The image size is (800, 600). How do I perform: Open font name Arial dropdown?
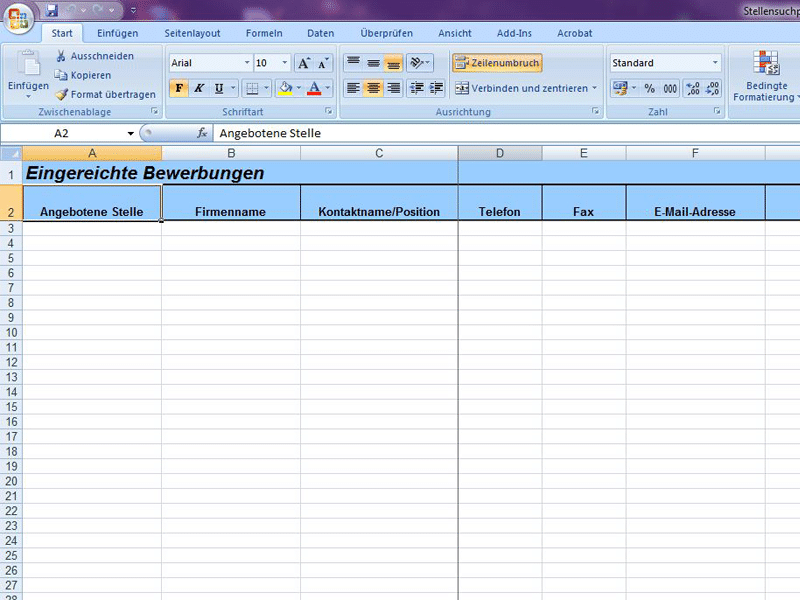[x=247, y=63]
